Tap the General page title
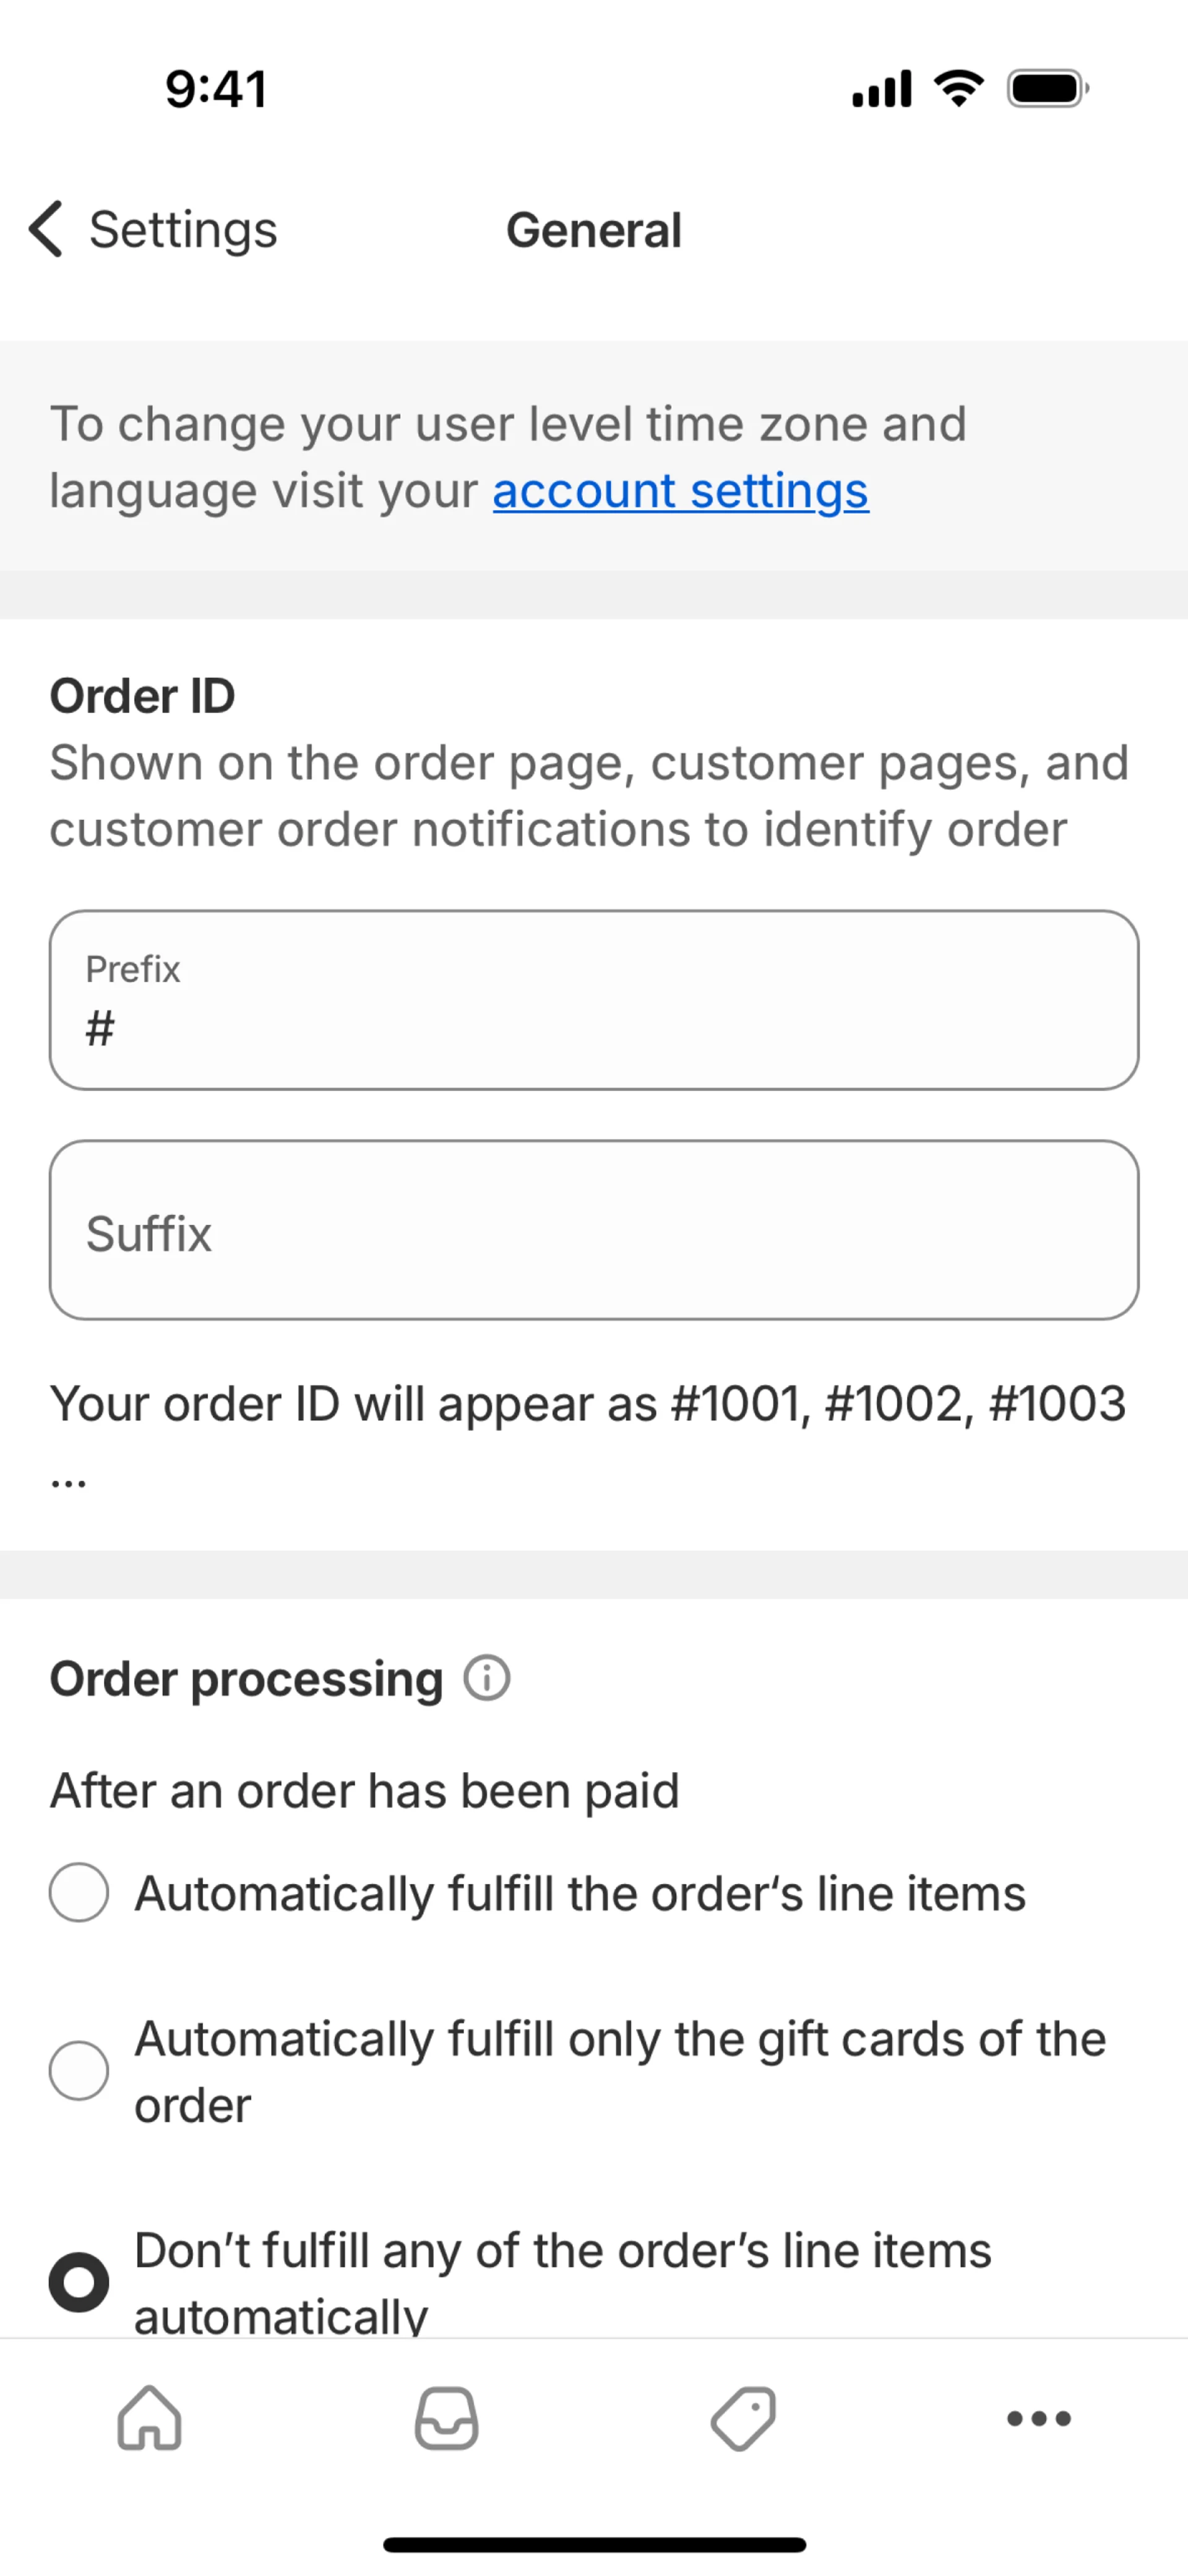This screenshot has width=1188, height=2576. click(x=594, y=230)
